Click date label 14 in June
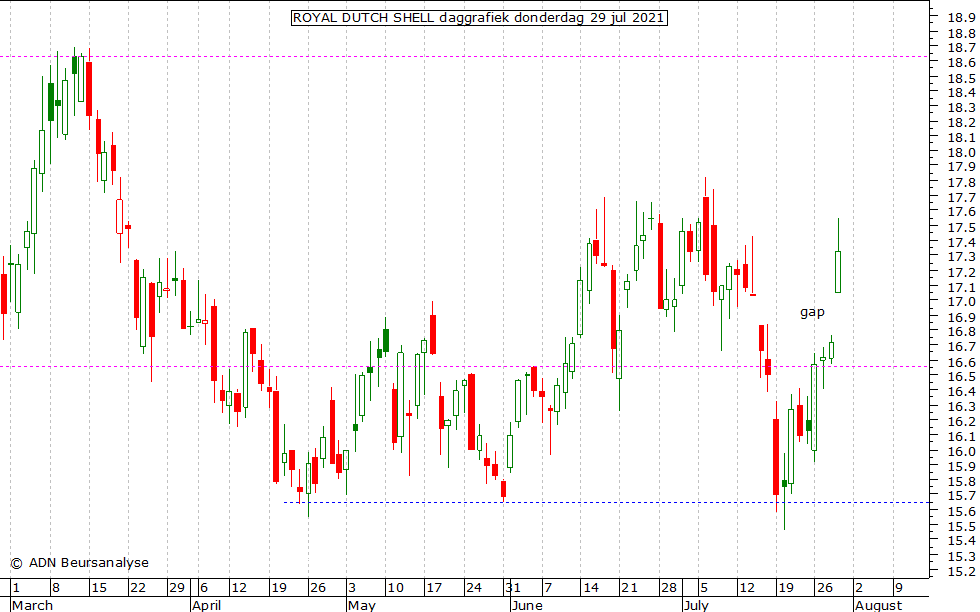 (591, 588)
